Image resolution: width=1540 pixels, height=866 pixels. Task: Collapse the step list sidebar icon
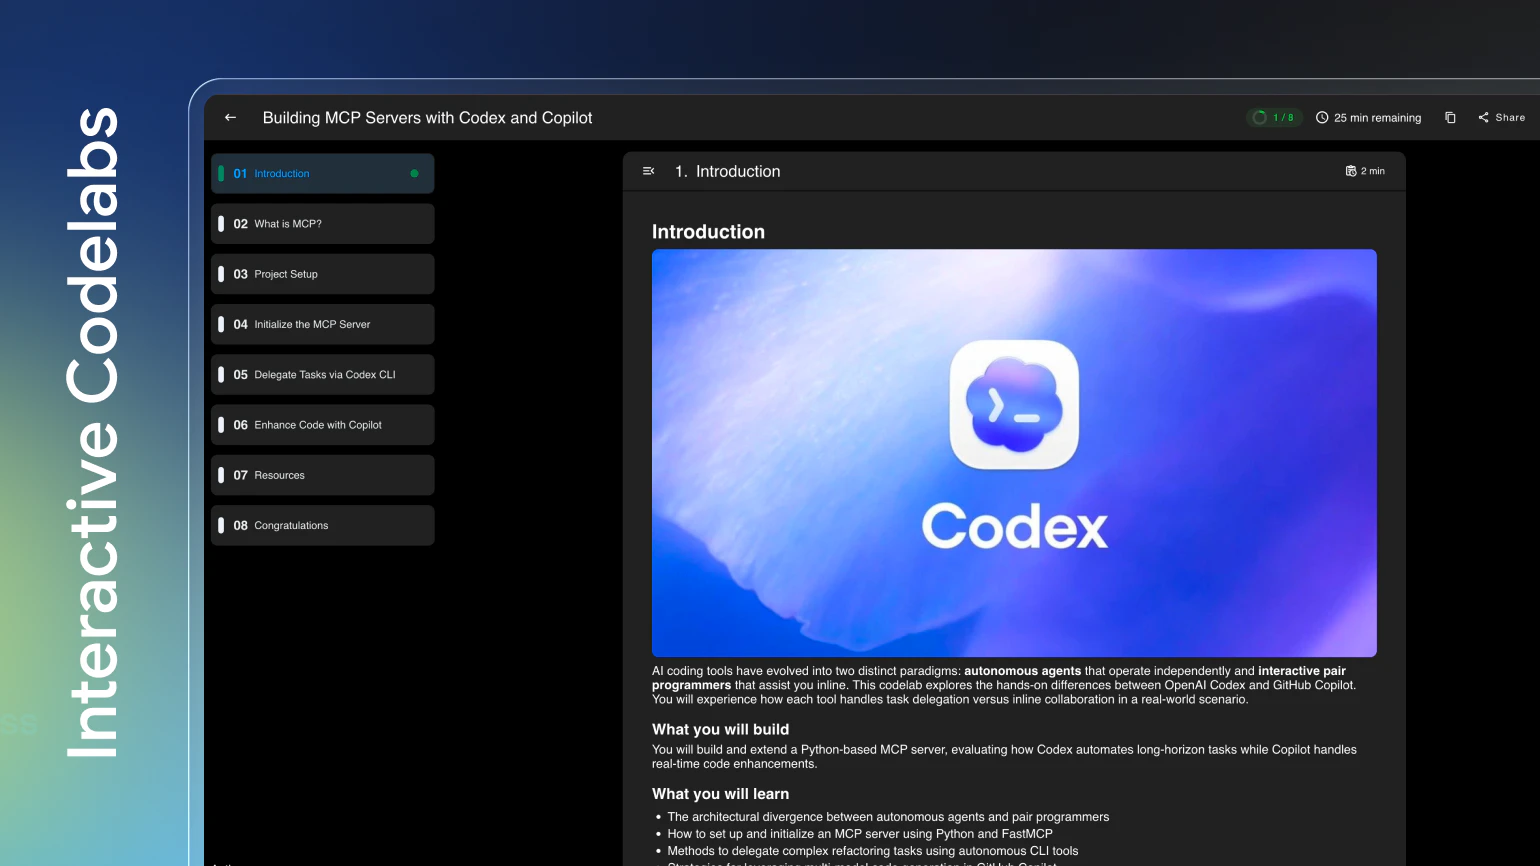(x=648, y=171)
